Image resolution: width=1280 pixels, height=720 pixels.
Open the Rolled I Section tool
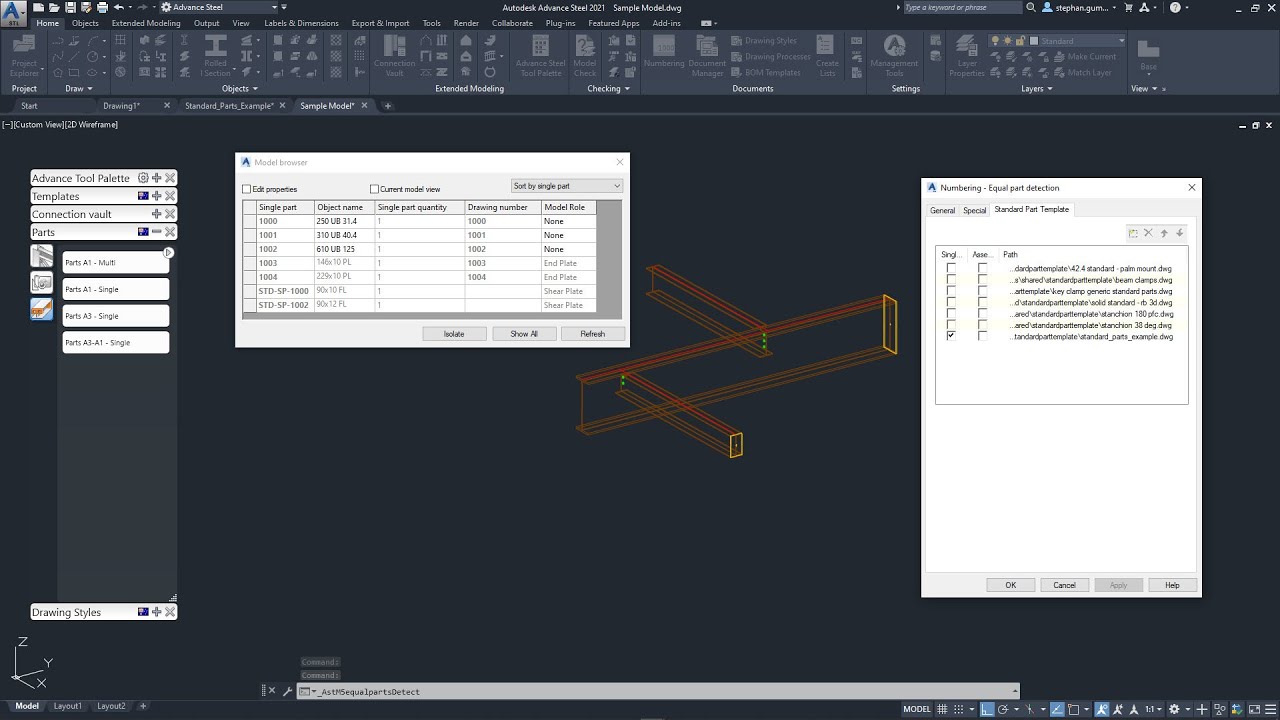point(216,55)
